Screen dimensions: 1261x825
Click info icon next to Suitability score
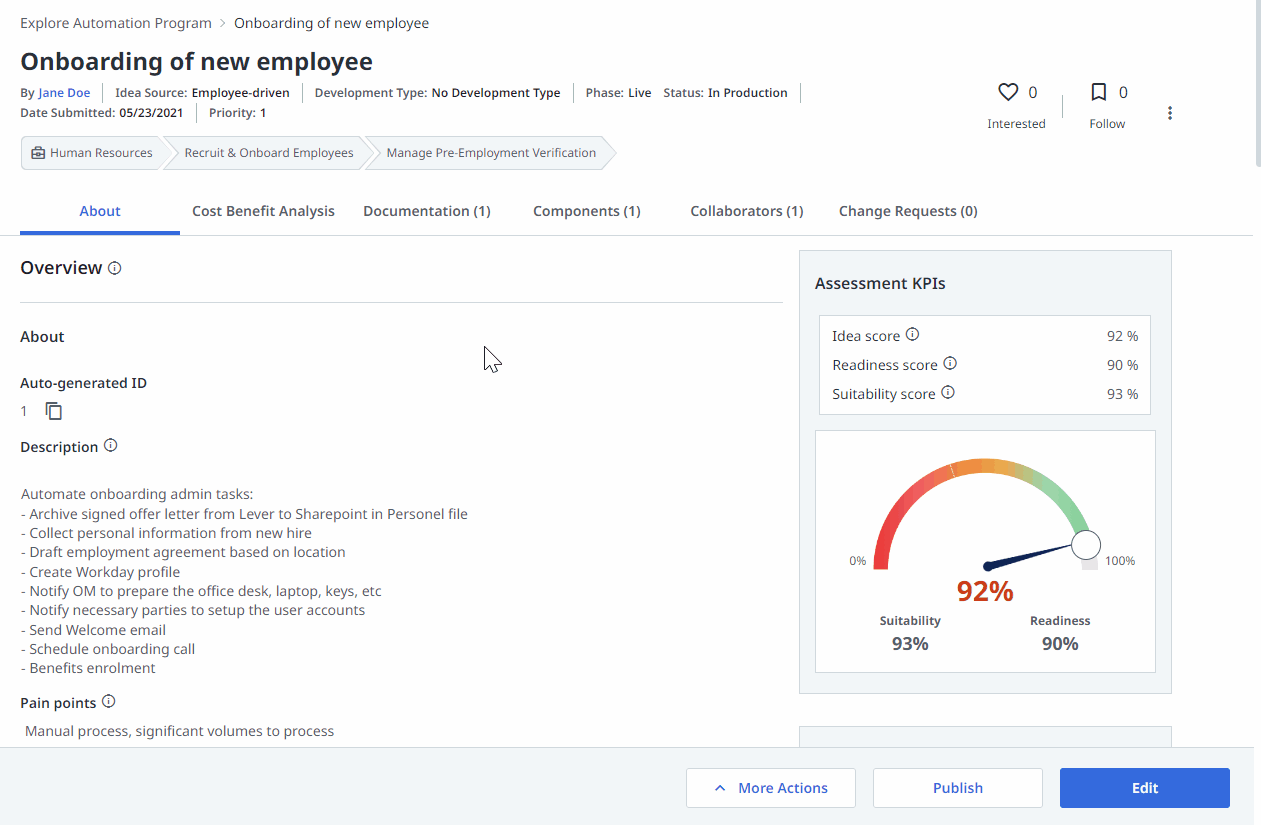pos(948,393)
